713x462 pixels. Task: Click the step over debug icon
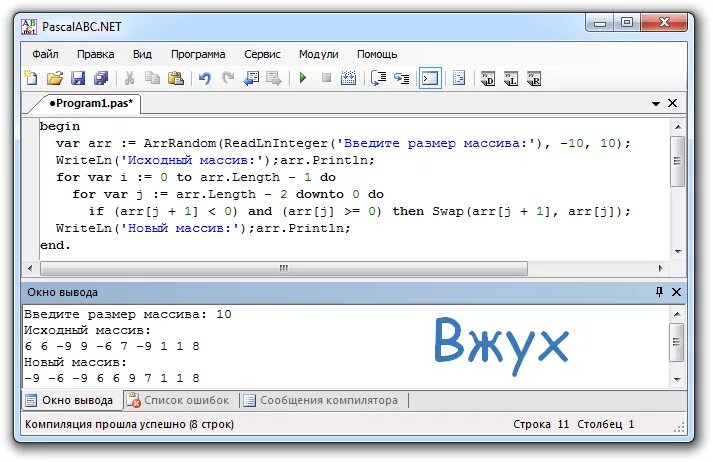[378, 78]
